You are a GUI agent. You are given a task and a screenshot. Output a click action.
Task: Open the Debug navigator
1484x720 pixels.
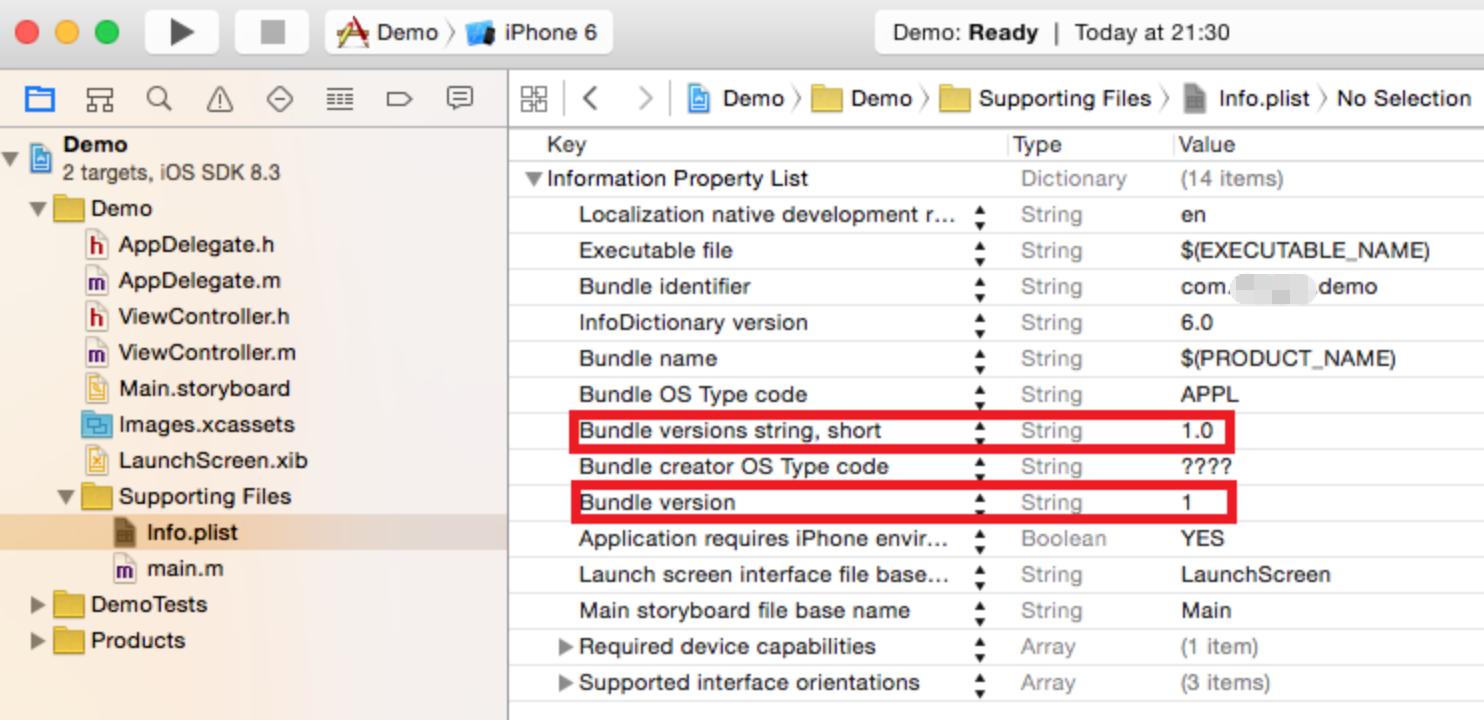[339, 98]
